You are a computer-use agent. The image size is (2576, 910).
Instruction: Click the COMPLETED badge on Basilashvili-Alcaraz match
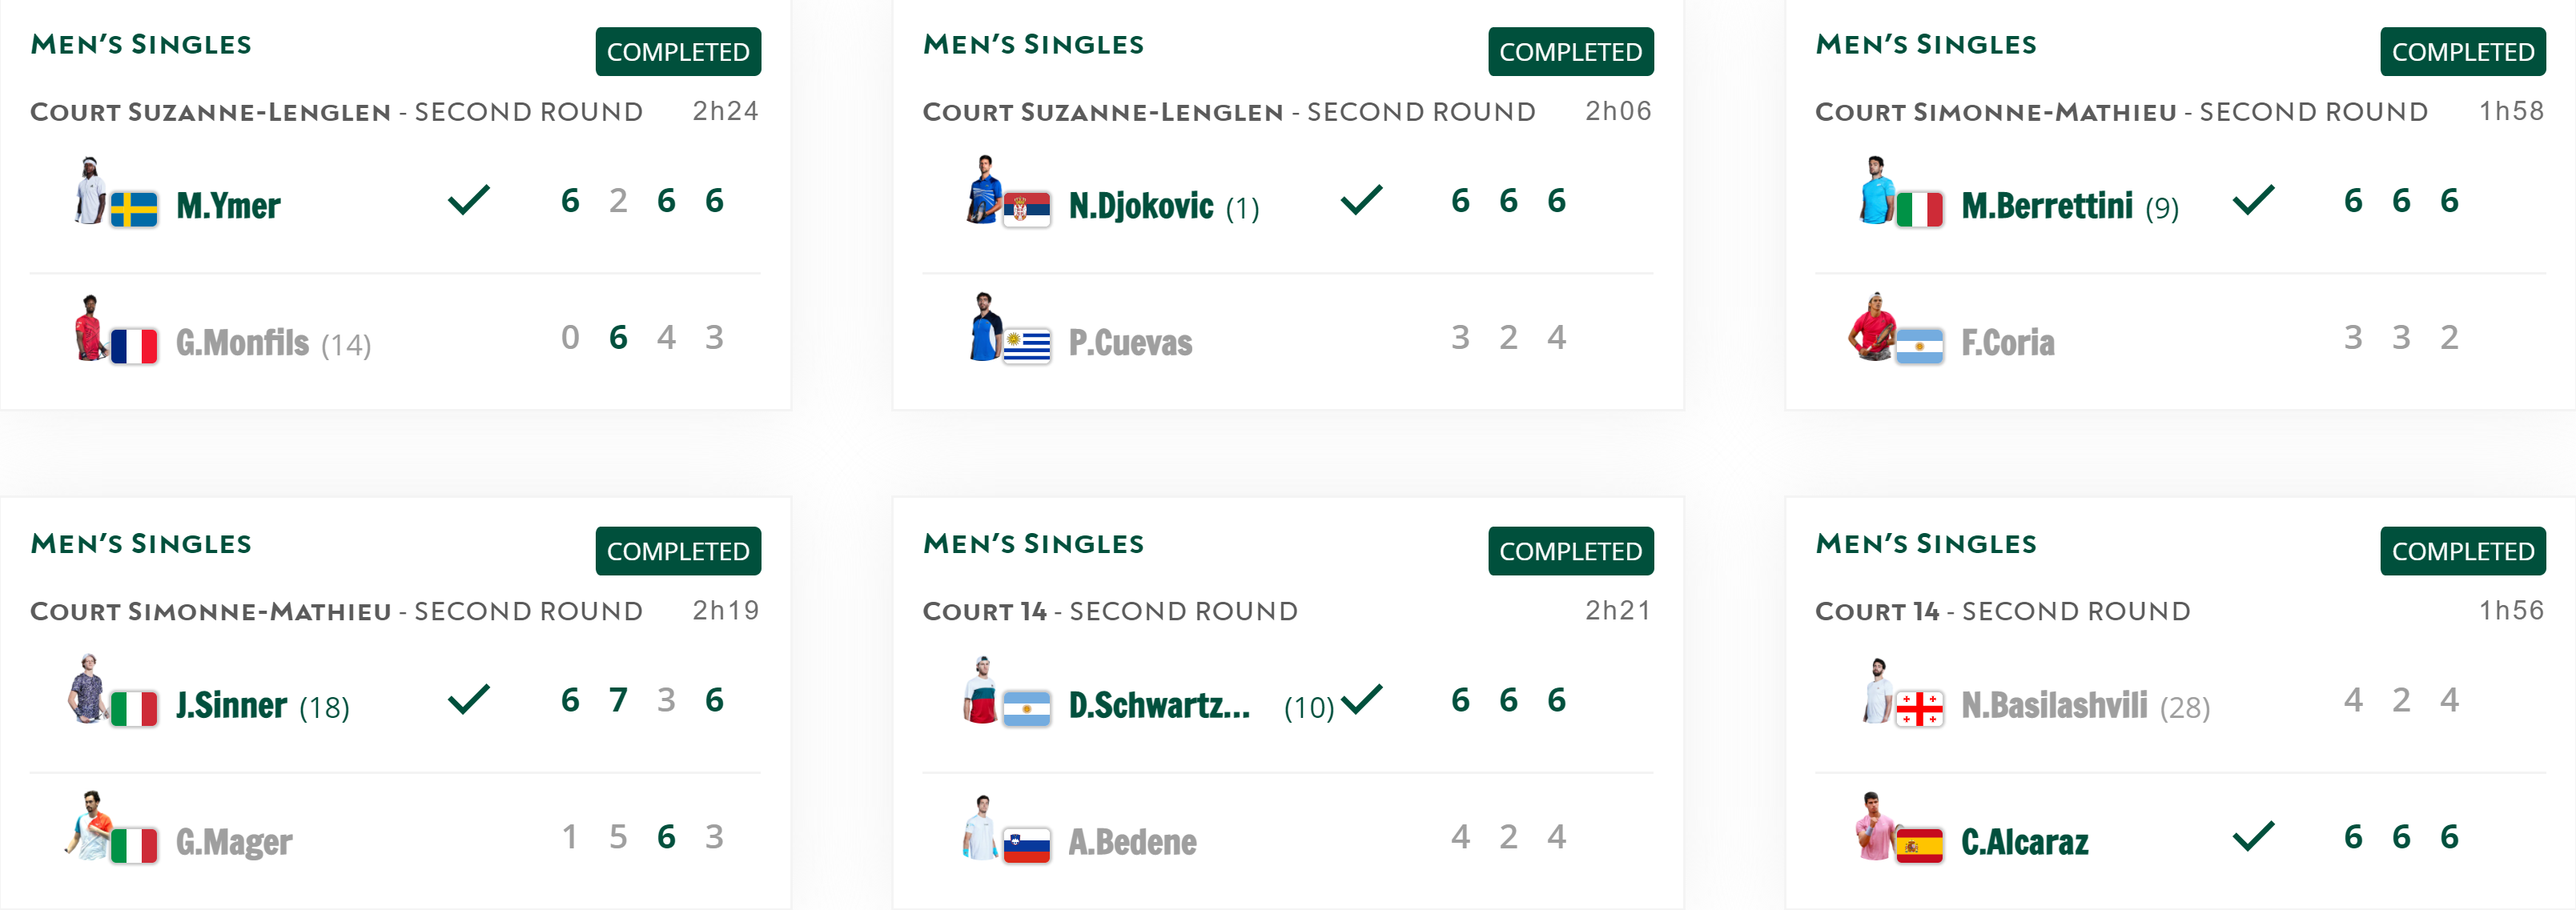click(x=2462, y=551)
